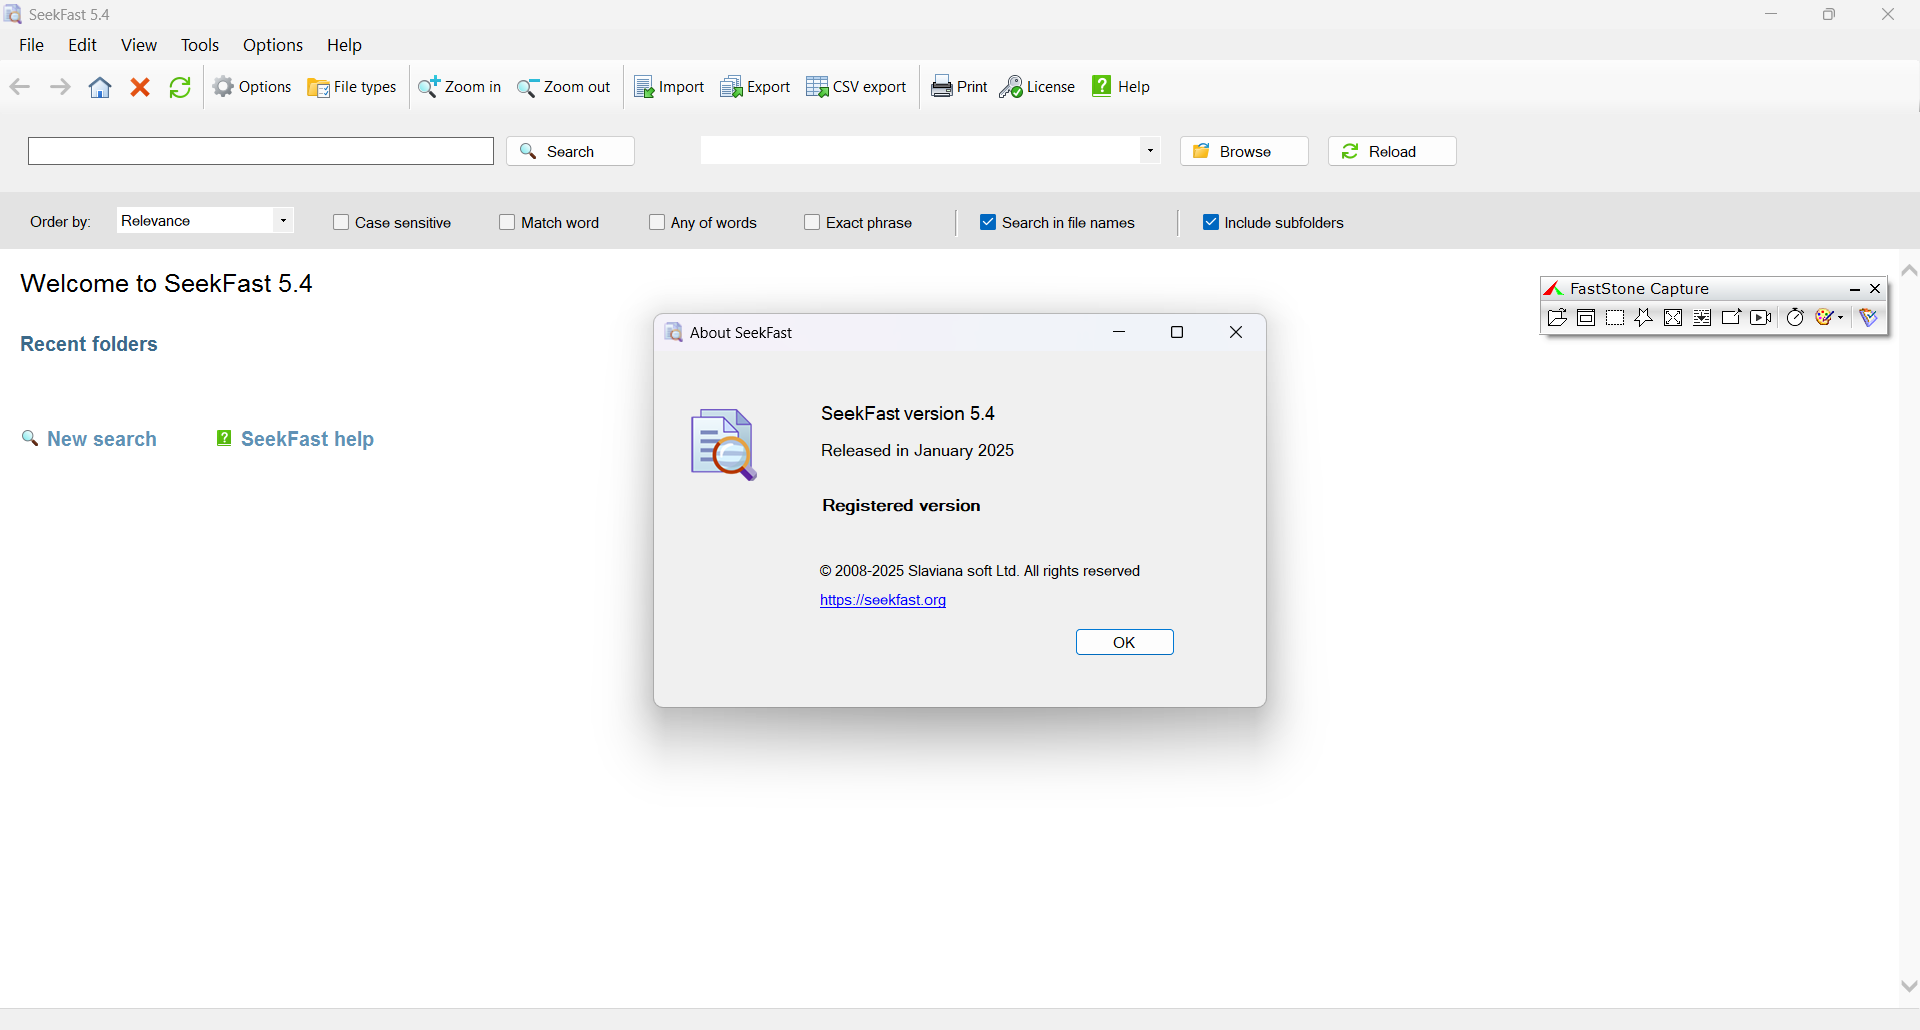Enable the Case sensitive checkbox

[341, 222]
